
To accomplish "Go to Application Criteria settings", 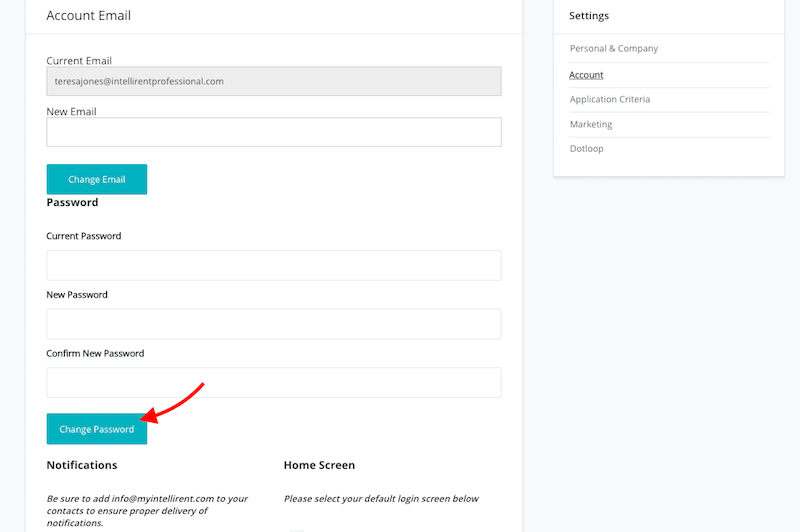I will pyautogui.click(x=609, y=100).
